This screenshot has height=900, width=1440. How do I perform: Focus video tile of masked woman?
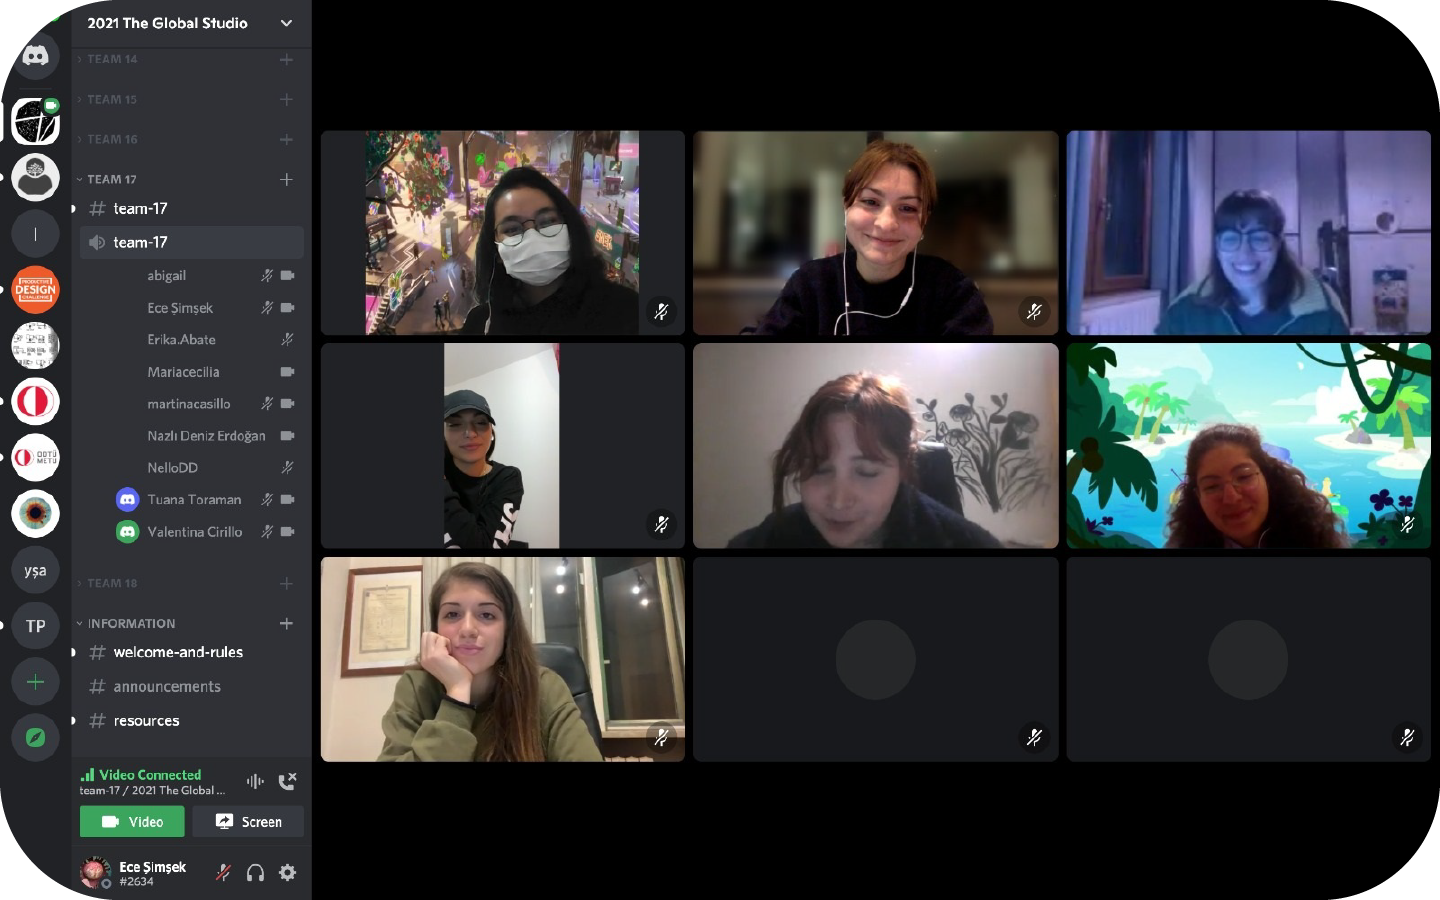[503, 233]
